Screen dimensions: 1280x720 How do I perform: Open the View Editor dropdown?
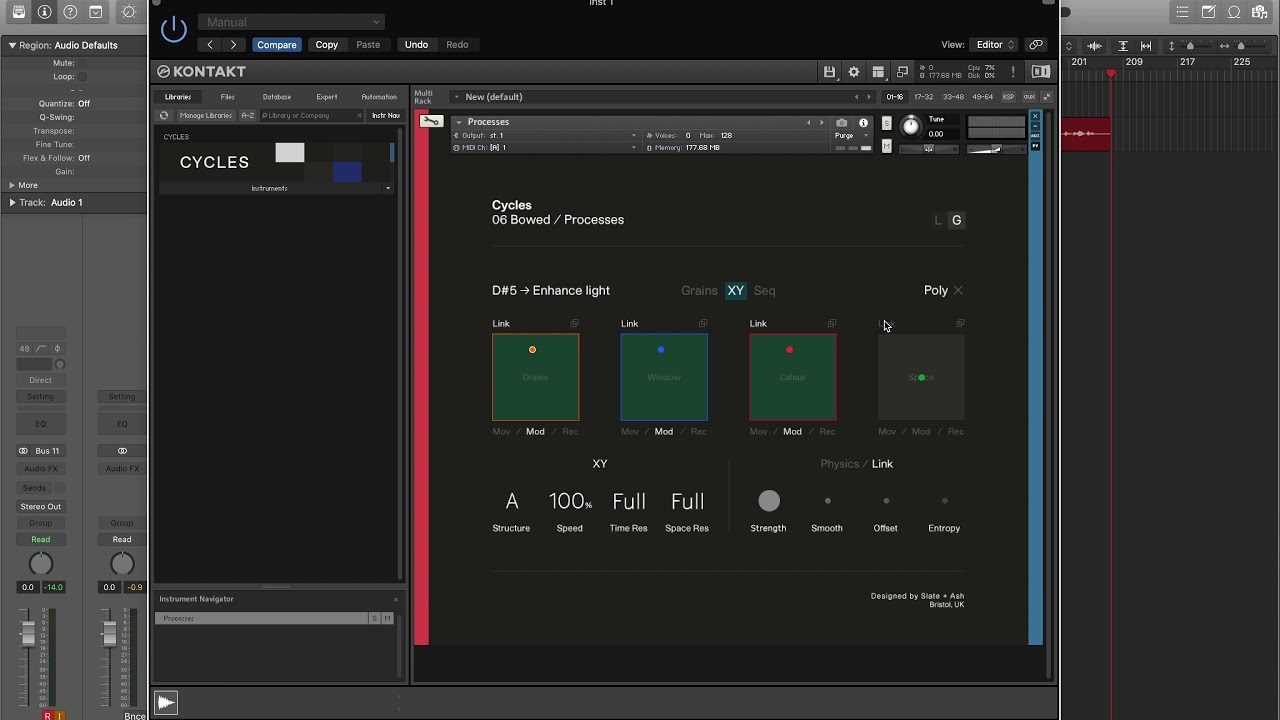[995, 45]
